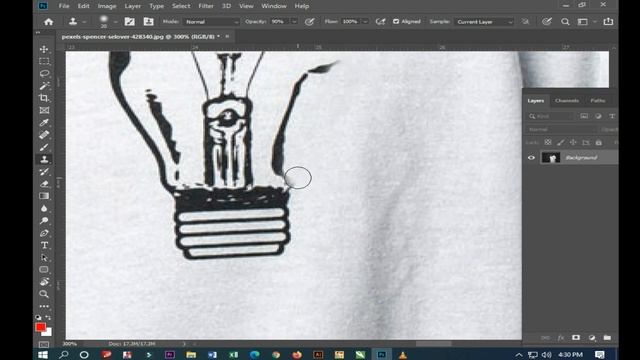The height and width of the screenshot is (360, 640).
Task: Select the Blur tool
Action: coord(44,208)
